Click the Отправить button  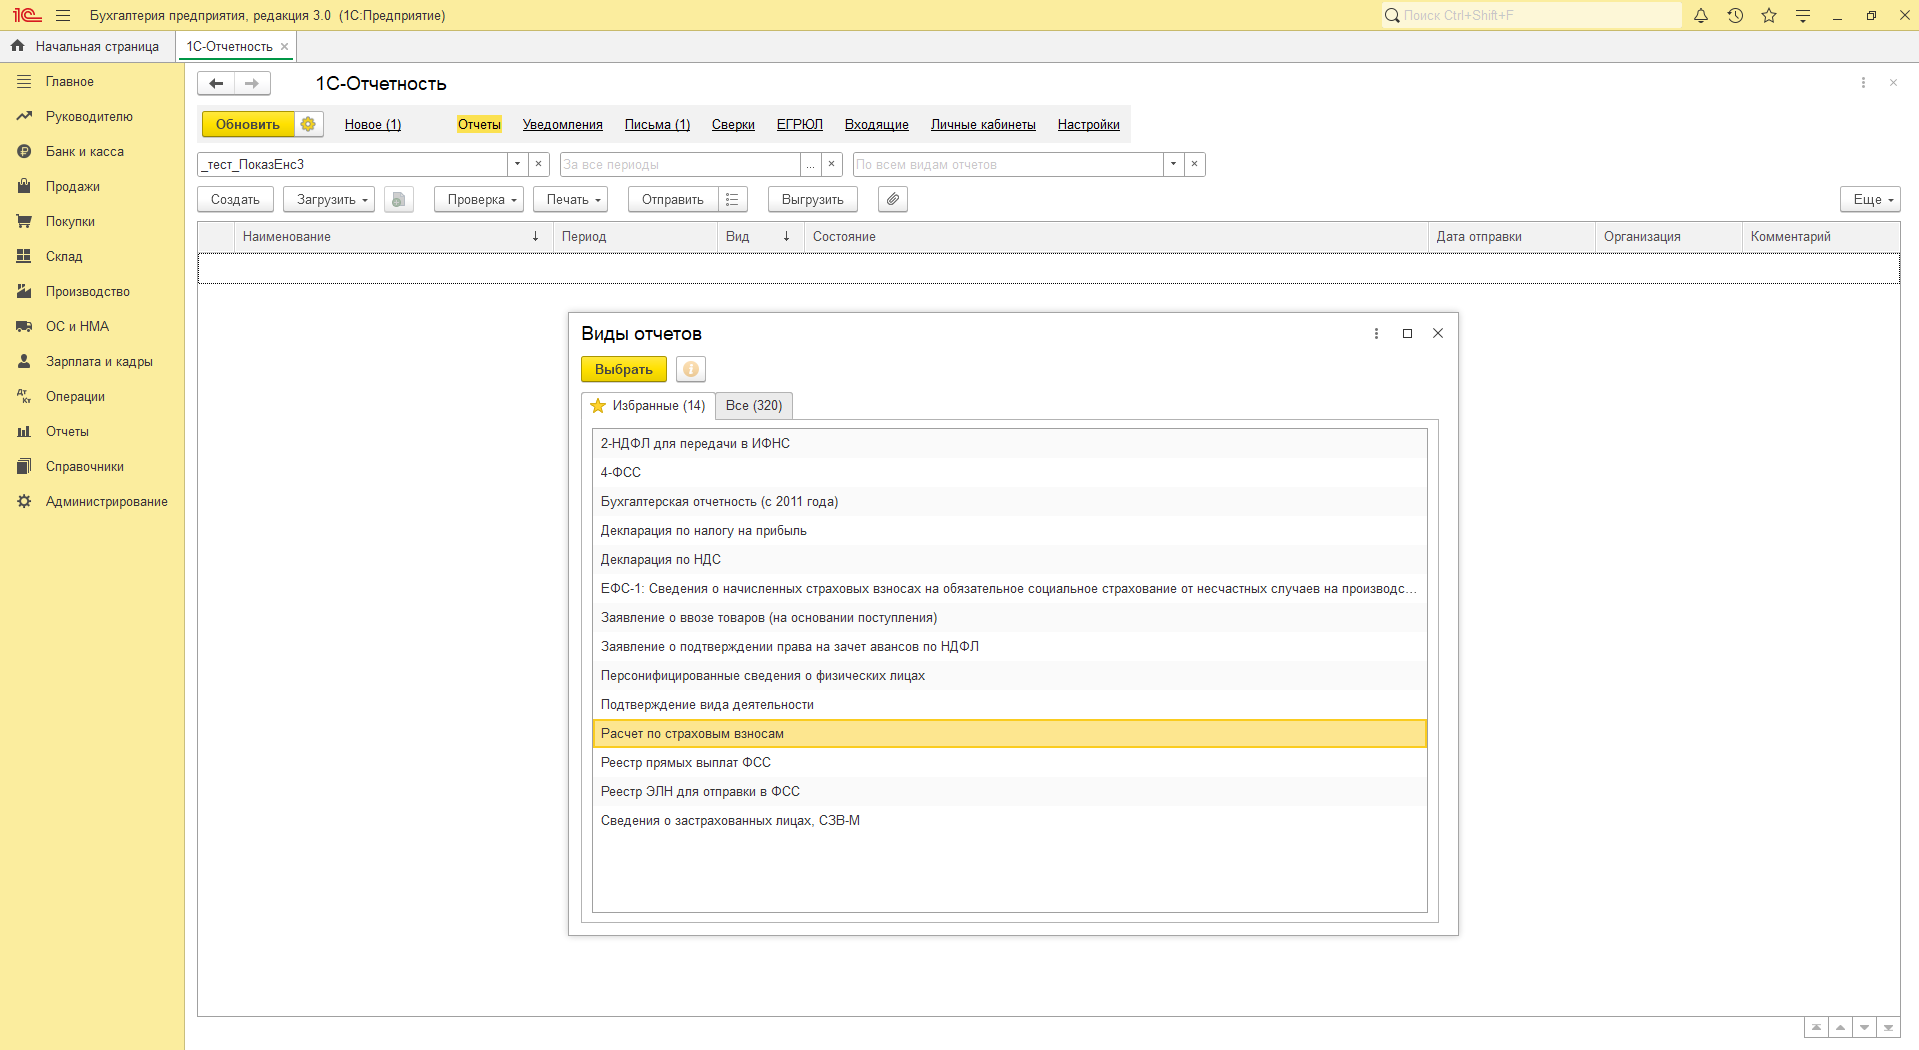pyautogui.click(x=673, y=199)
